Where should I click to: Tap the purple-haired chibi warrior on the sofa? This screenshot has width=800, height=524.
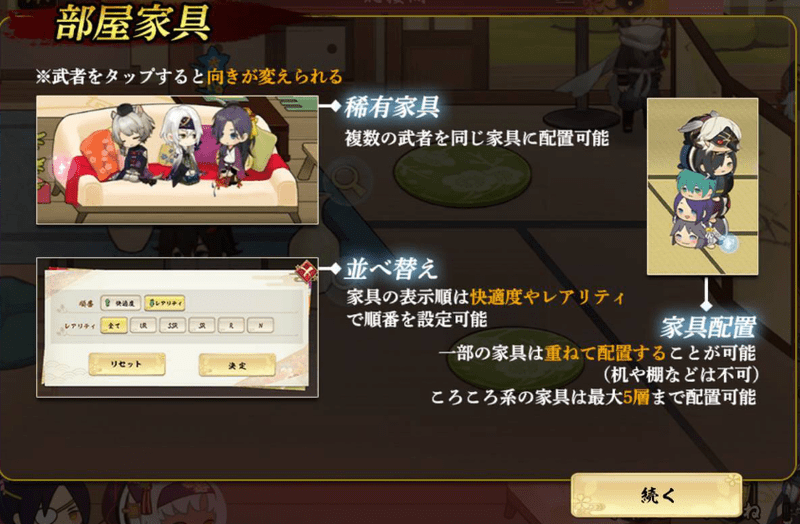click(x=233, y=147)
